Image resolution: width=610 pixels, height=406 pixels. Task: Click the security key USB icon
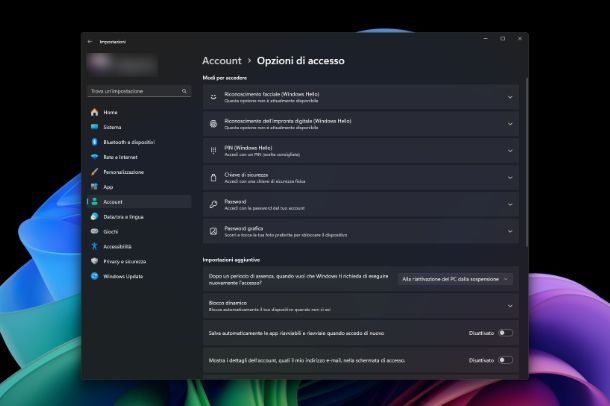pos(213,177)
